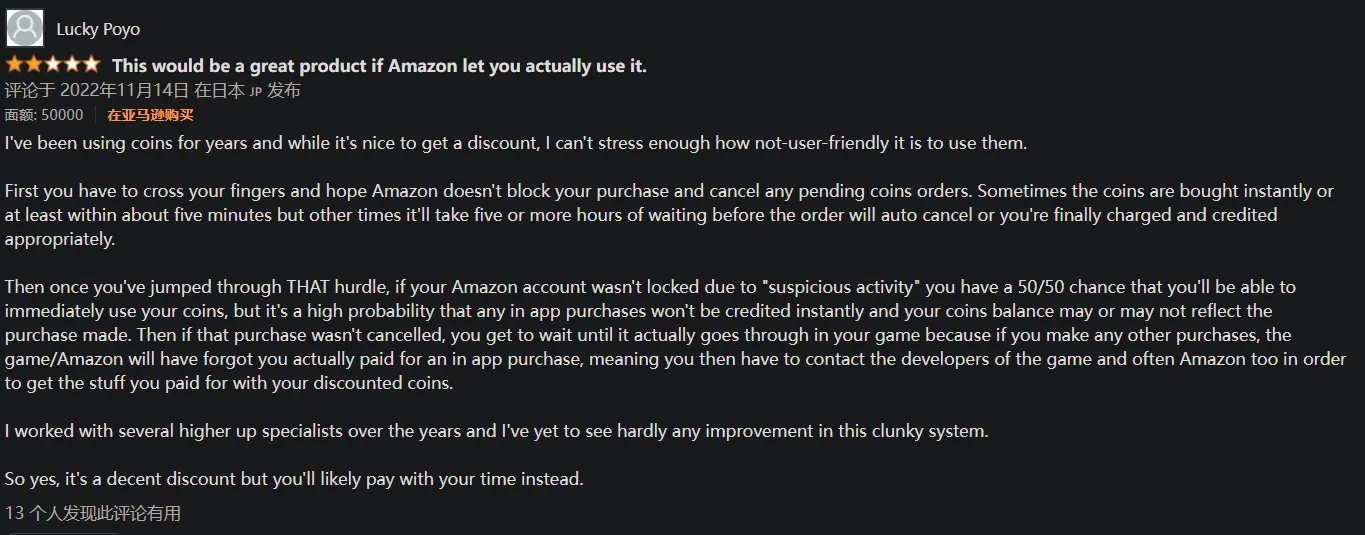Open the reviewer name Lucky Poyo
This screenshot has width=1365, height=535.
pyautogui.click(x=98, y=29)
